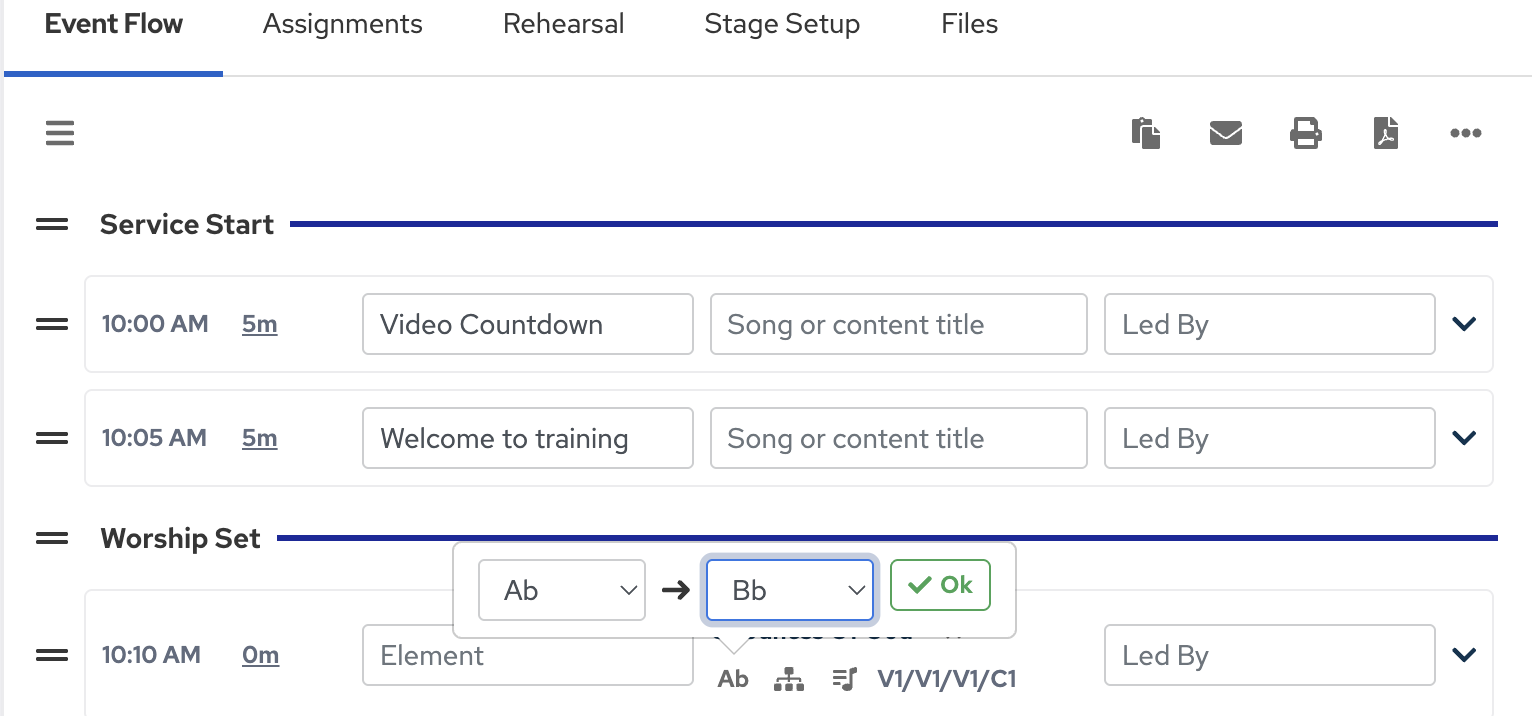Click the 5m duration link at 10:00 AM
The width and height of the screenshot is (1532, 716).
tap(259, 324)
